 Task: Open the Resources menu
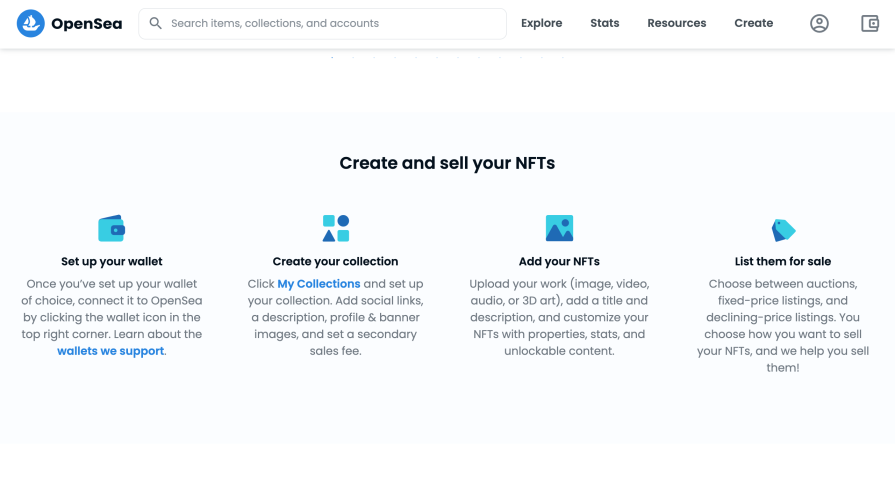click(676, 23)
